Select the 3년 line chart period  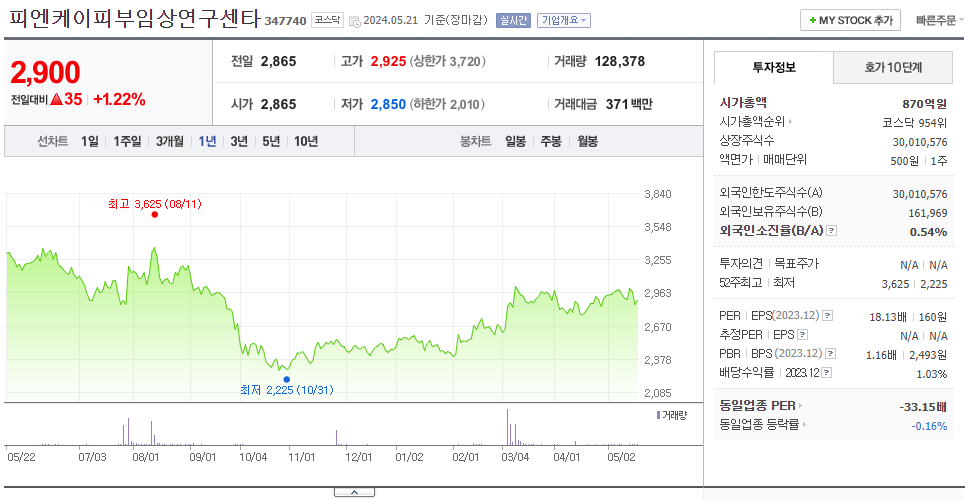click(239, 141)
